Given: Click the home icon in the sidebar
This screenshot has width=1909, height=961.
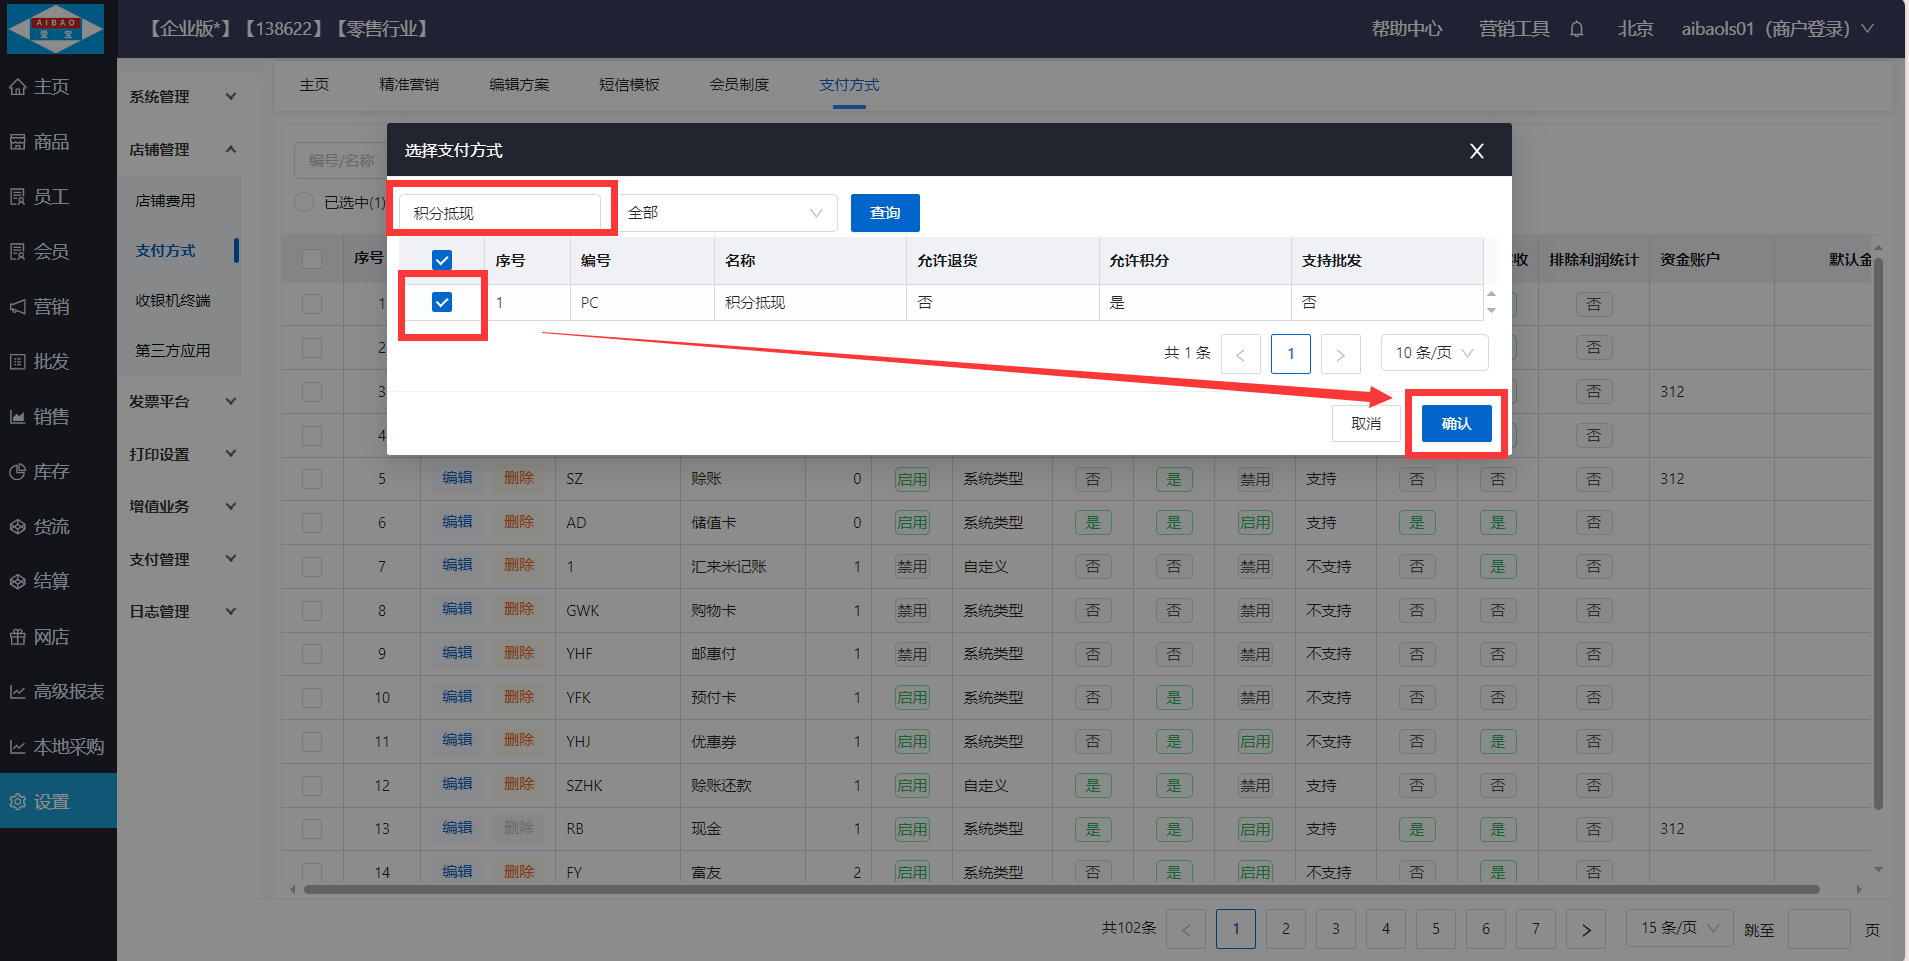Looking at the screenshot, I should 18,87.
